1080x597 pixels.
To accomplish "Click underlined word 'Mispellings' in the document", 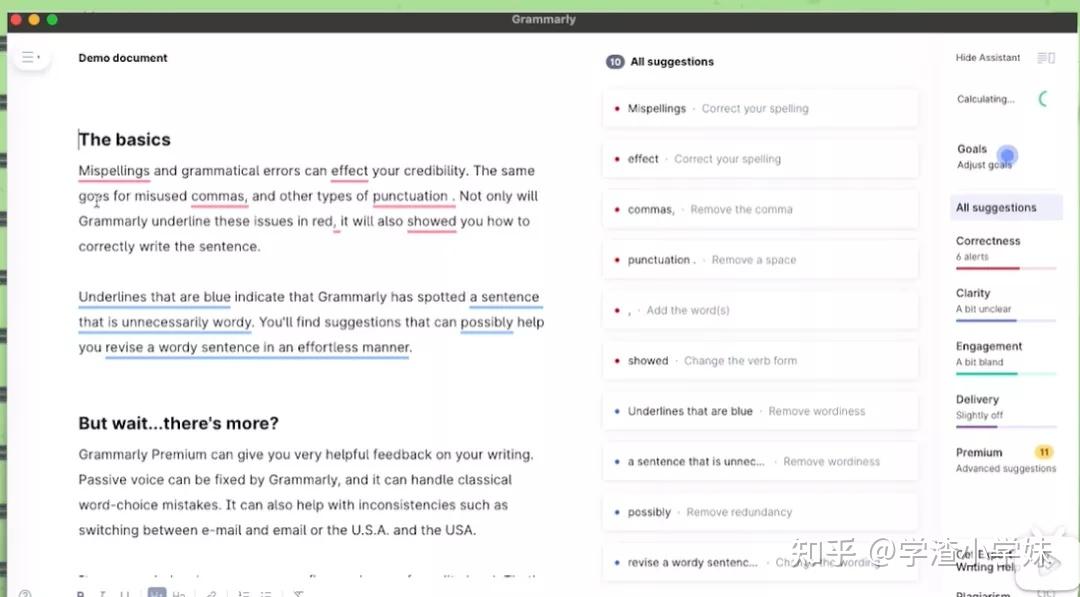I will [x=114, y=171].
